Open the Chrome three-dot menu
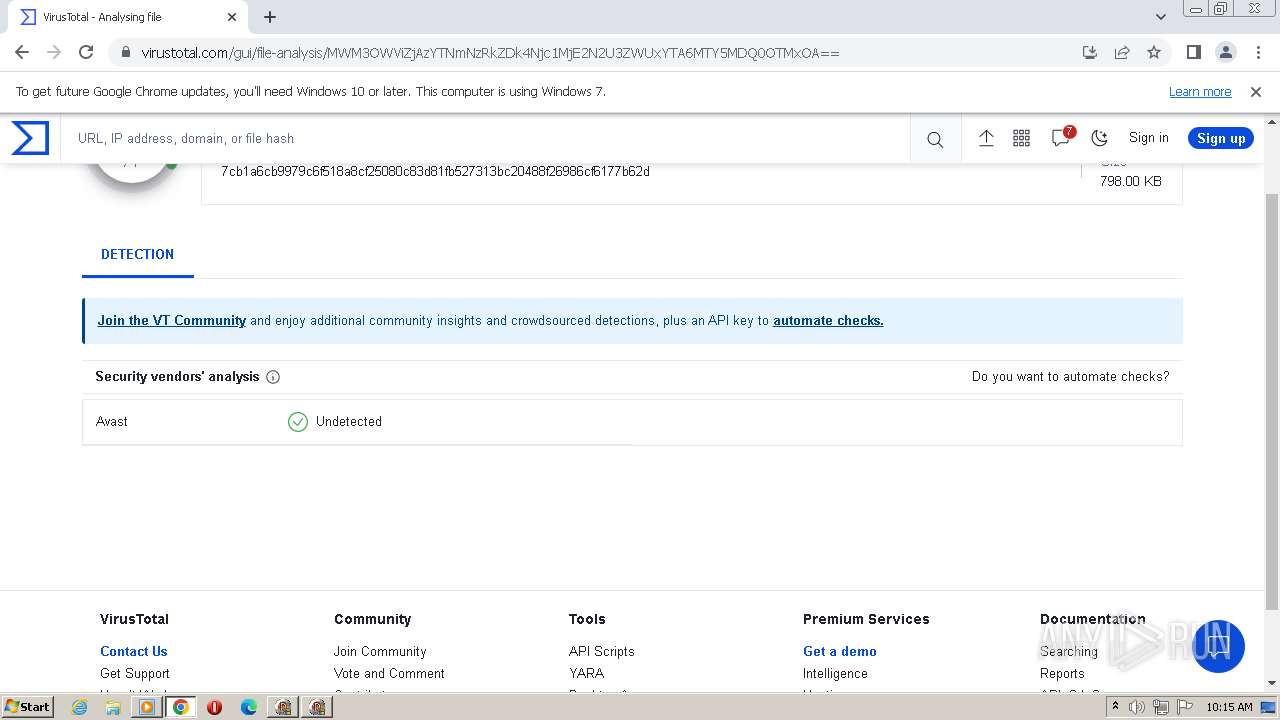 point(1257,52)
